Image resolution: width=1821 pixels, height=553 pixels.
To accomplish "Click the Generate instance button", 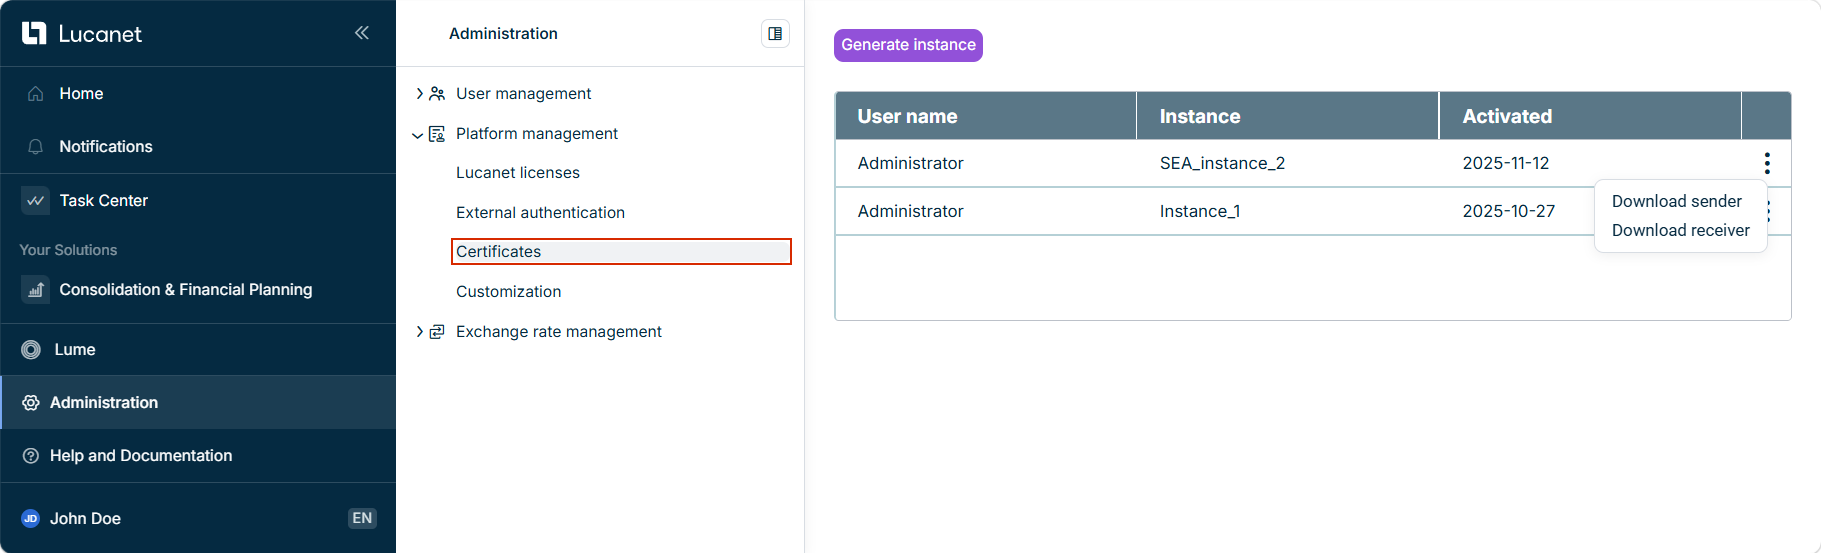I will pyautogui.click(x=908, y=45).
